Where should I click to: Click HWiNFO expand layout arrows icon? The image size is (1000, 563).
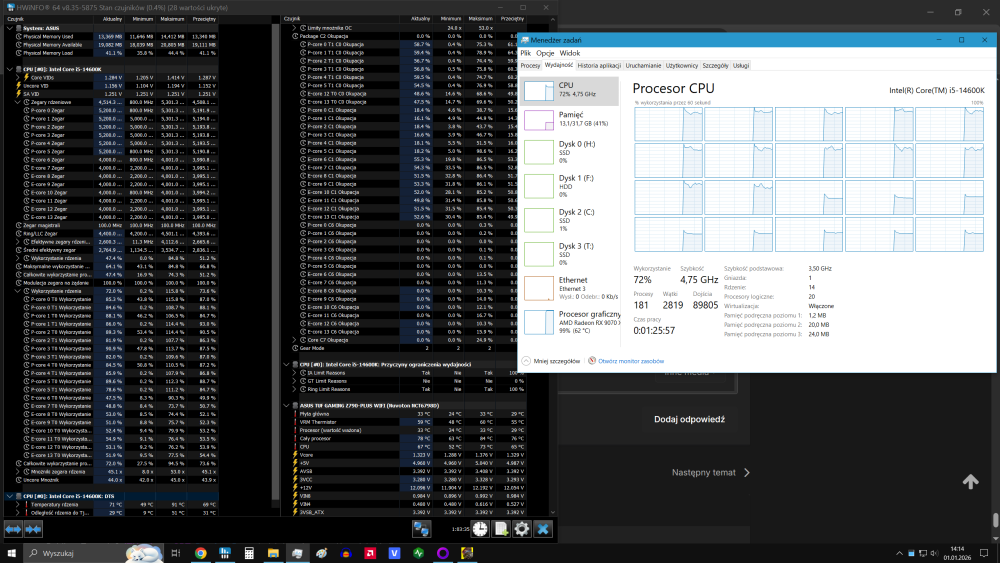[14, 528]
